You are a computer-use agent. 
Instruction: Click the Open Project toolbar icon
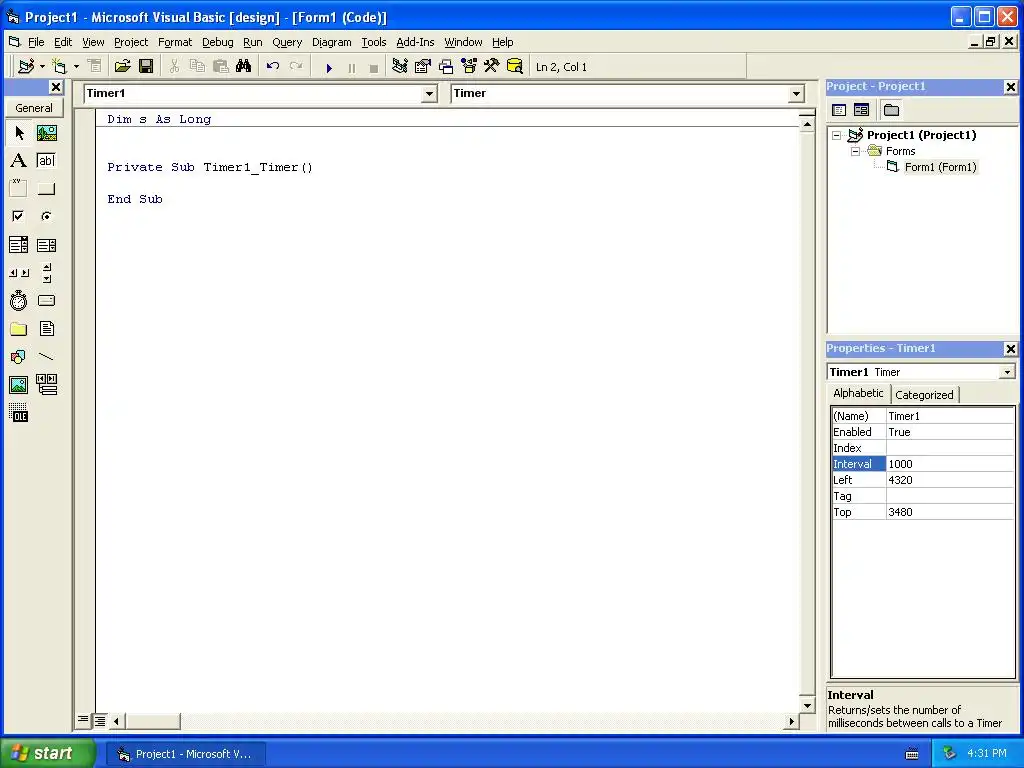(122, 66)
